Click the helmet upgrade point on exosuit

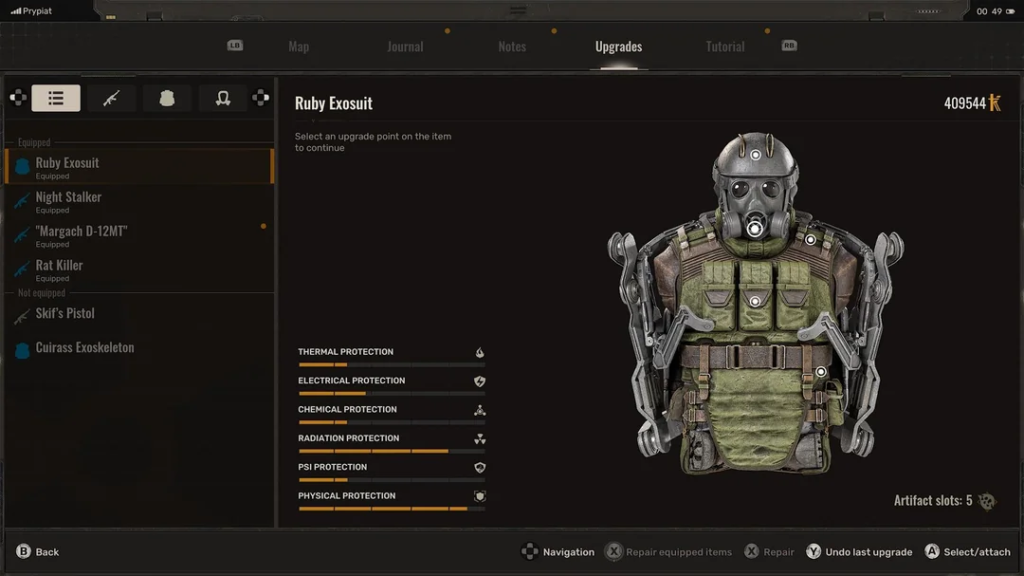point(755,153)
